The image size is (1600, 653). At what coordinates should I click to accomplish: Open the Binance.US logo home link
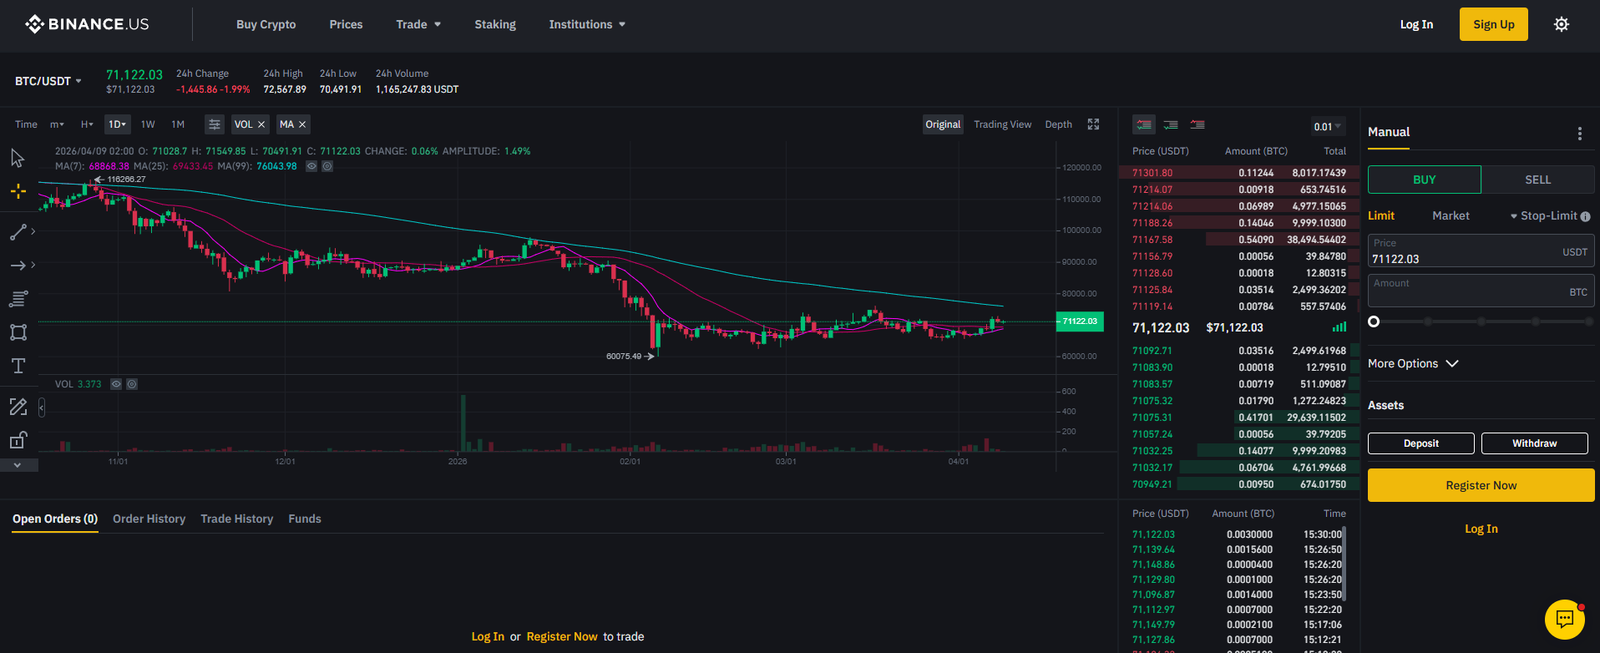click(87, 24)
